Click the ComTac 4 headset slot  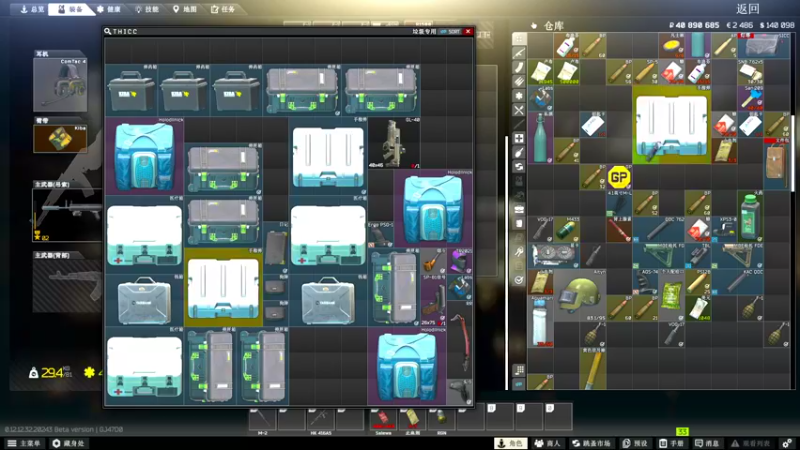click(60, 85)
